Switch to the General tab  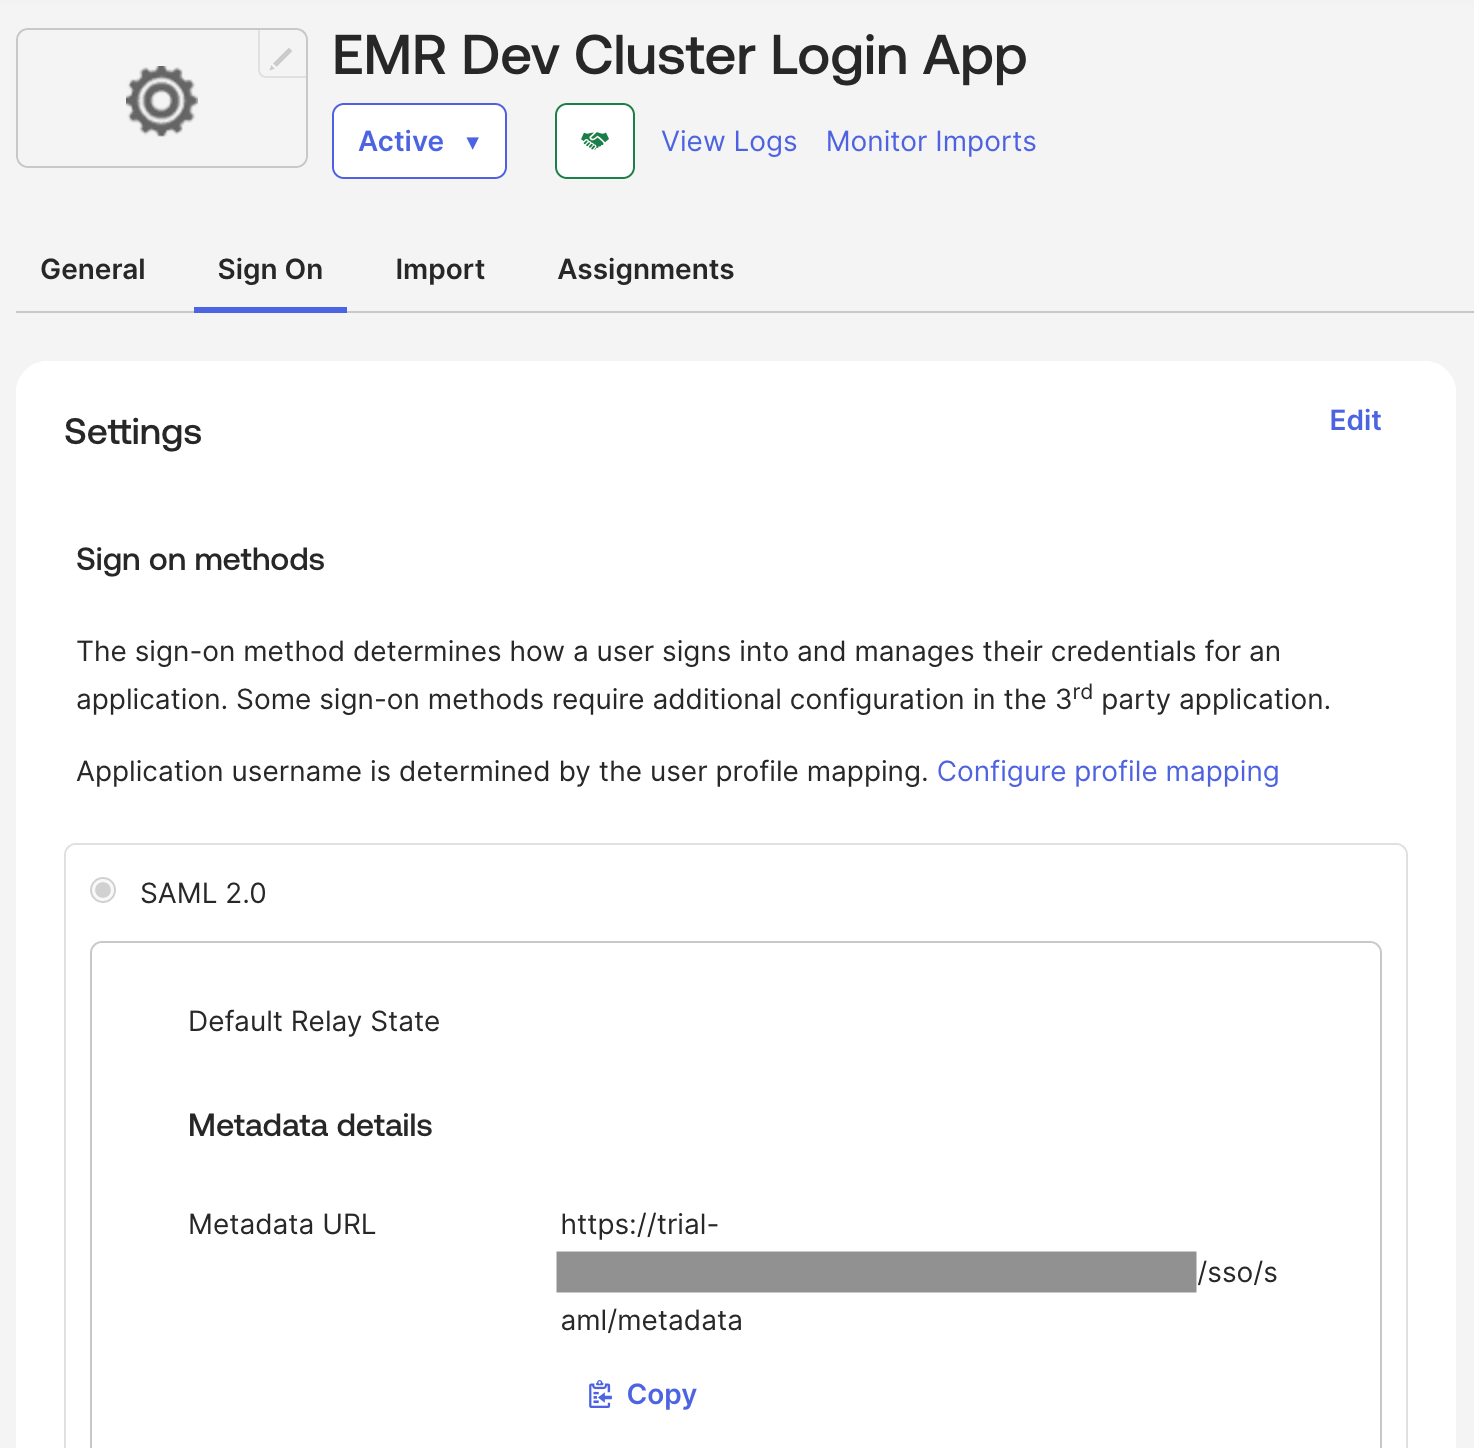[x=93, y=269]
